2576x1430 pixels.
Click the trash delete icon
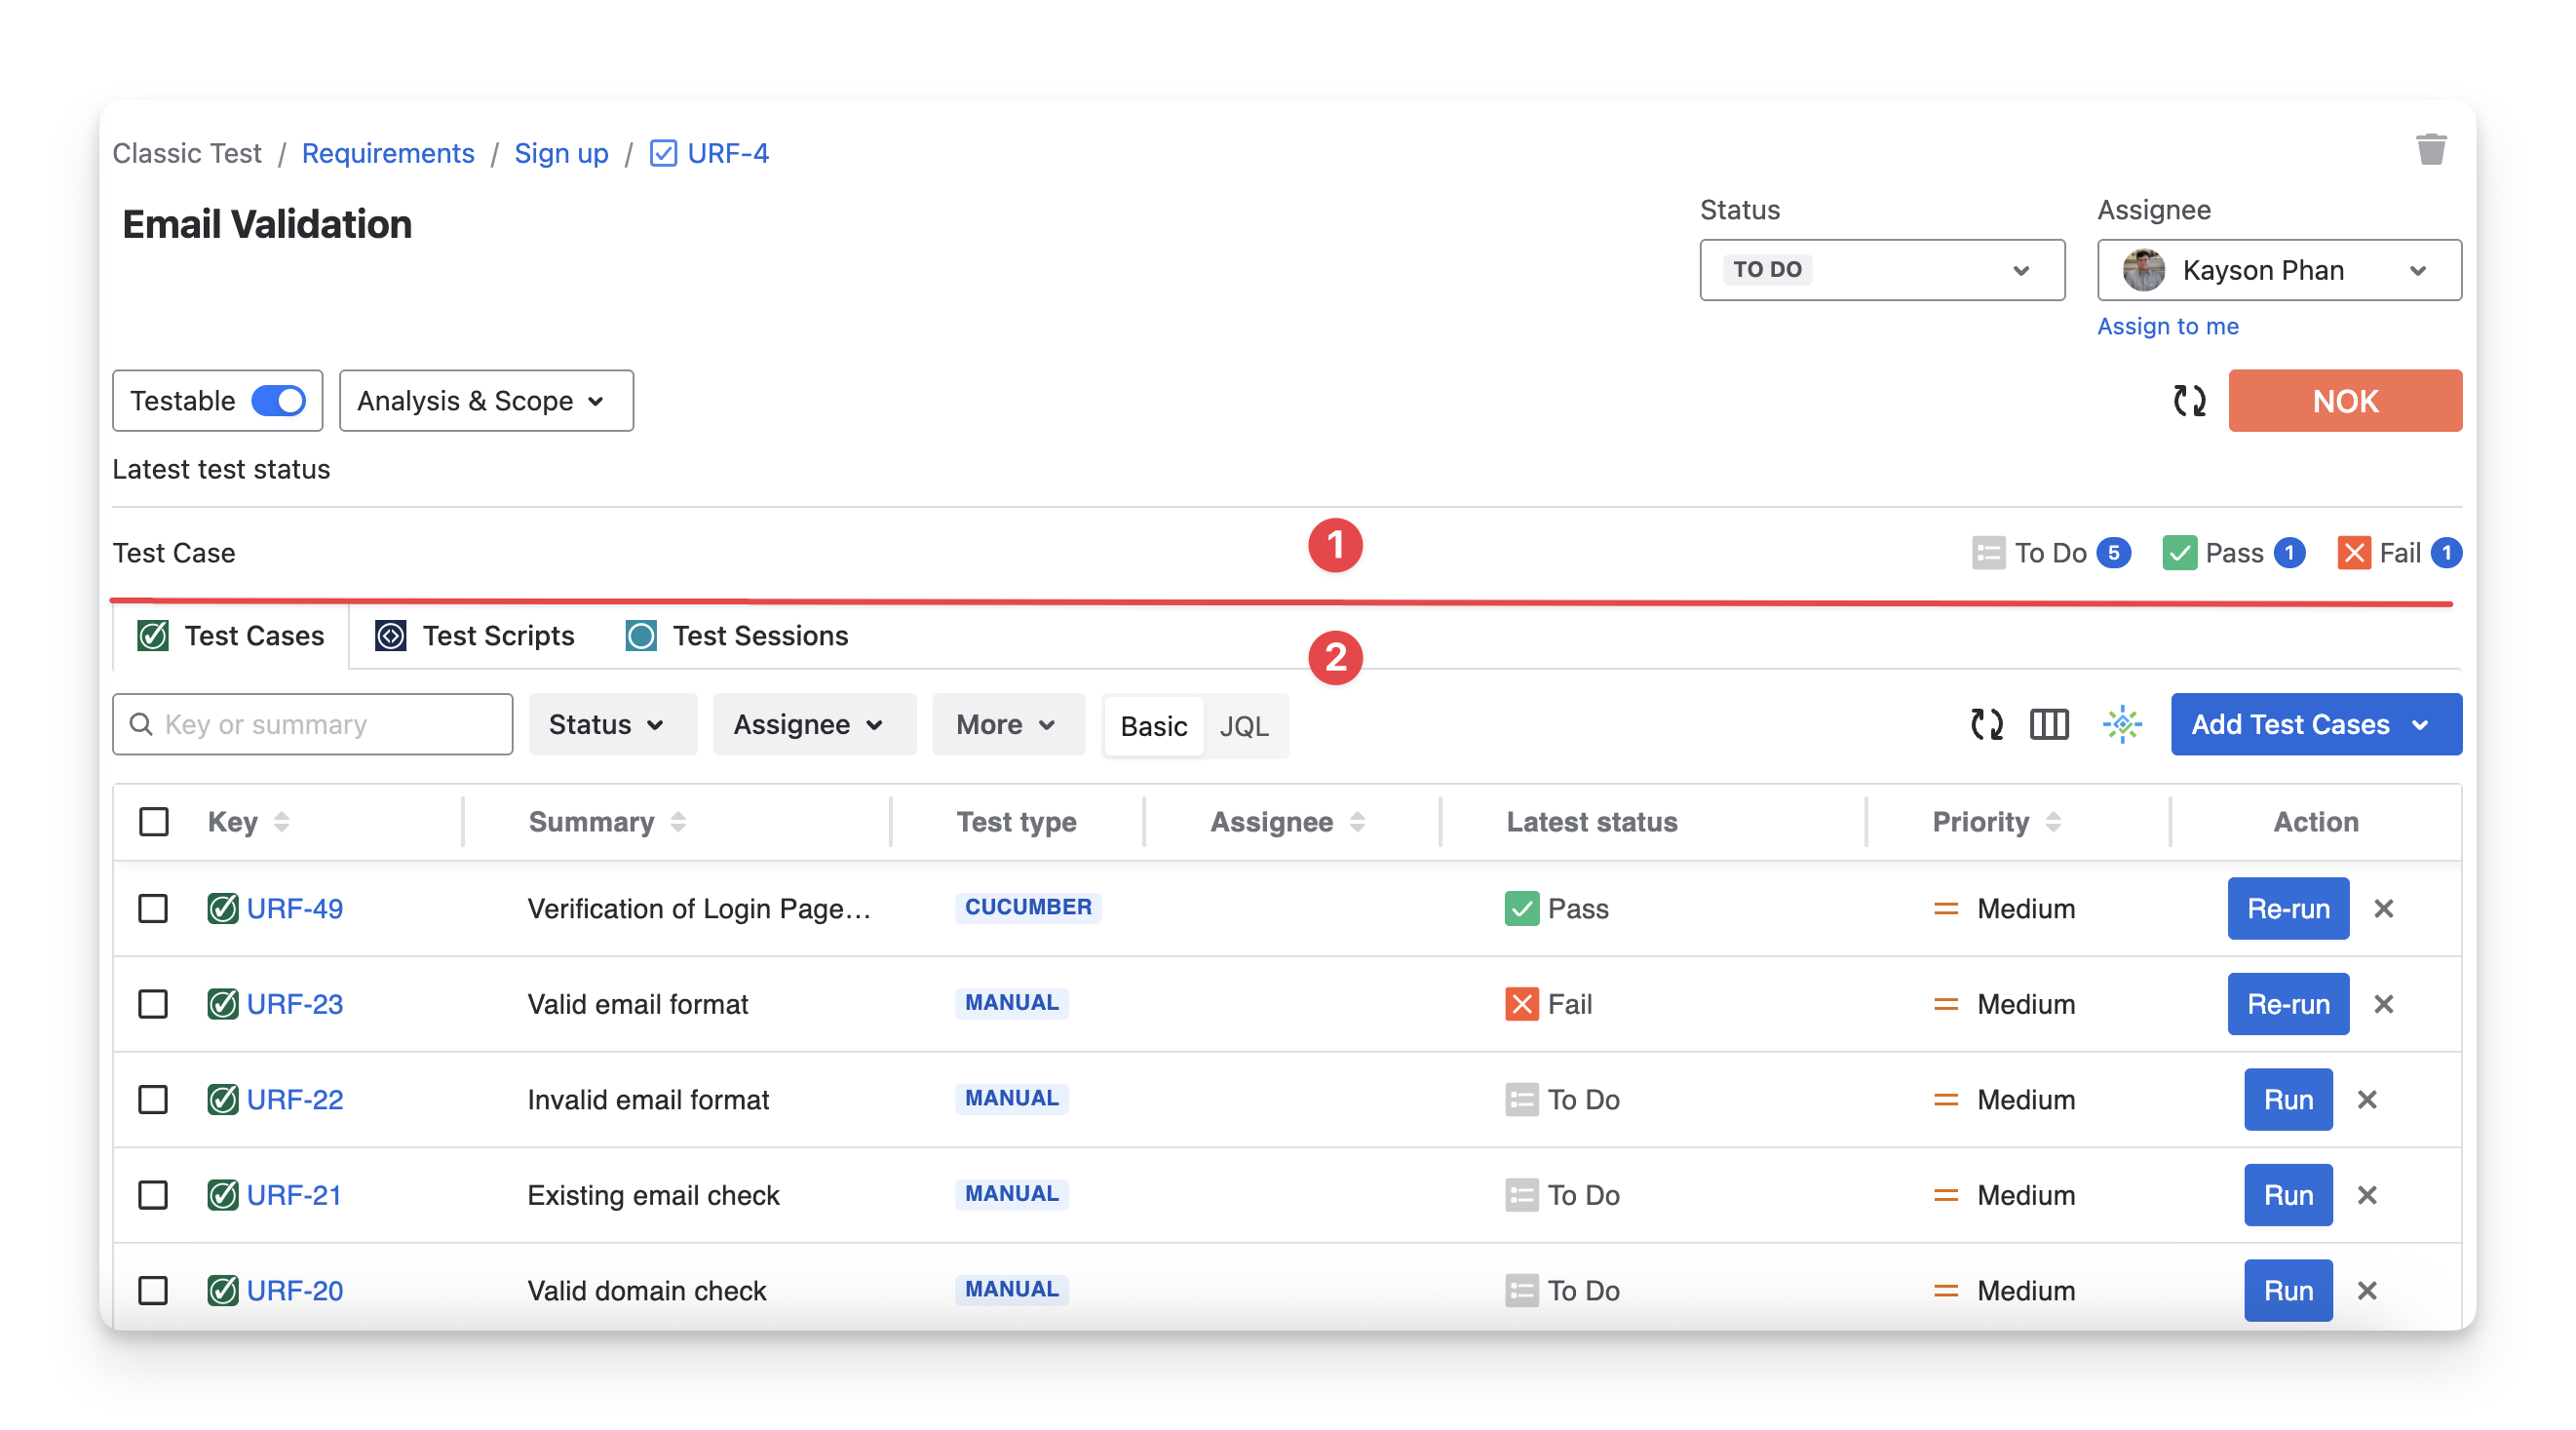point(2431,150)
